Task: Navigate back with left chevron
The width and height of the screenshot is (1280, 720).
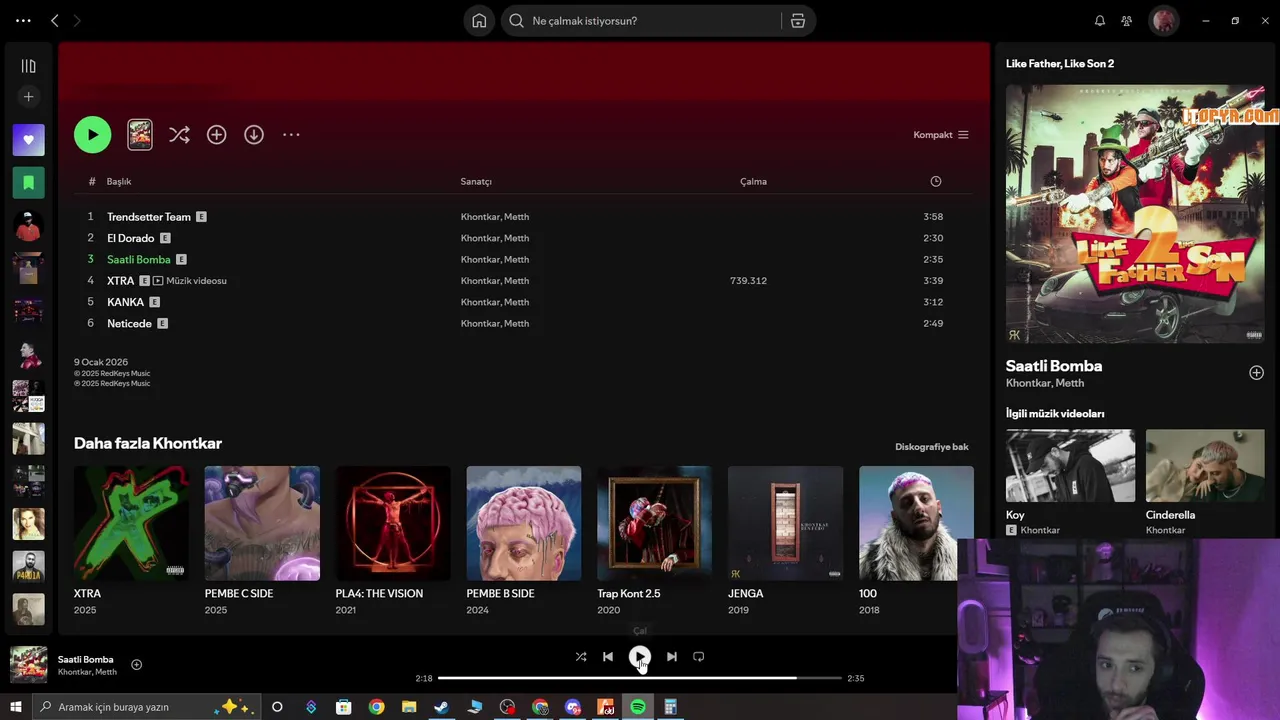Action: tap(55, 21)
